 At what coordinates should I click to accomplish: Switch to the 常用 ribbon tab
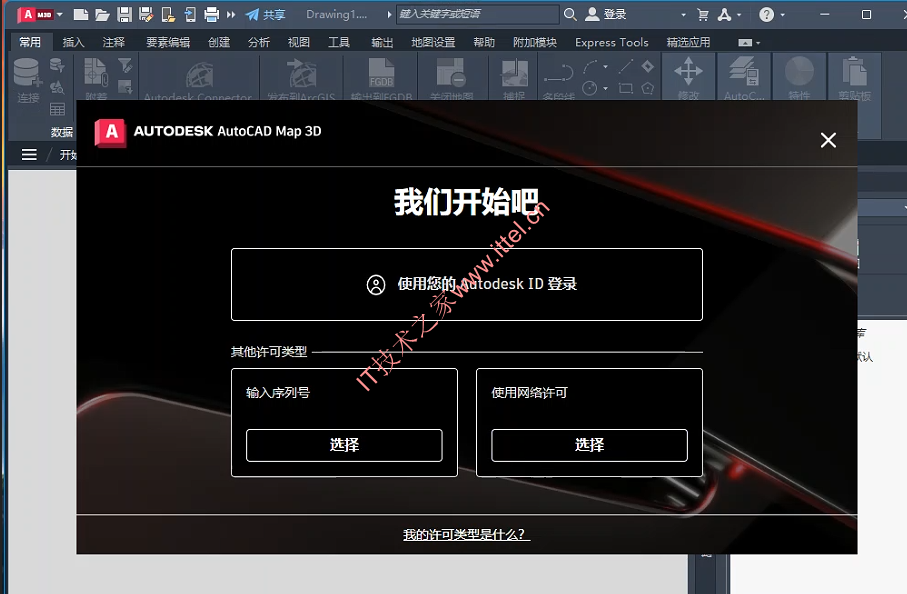30,42
